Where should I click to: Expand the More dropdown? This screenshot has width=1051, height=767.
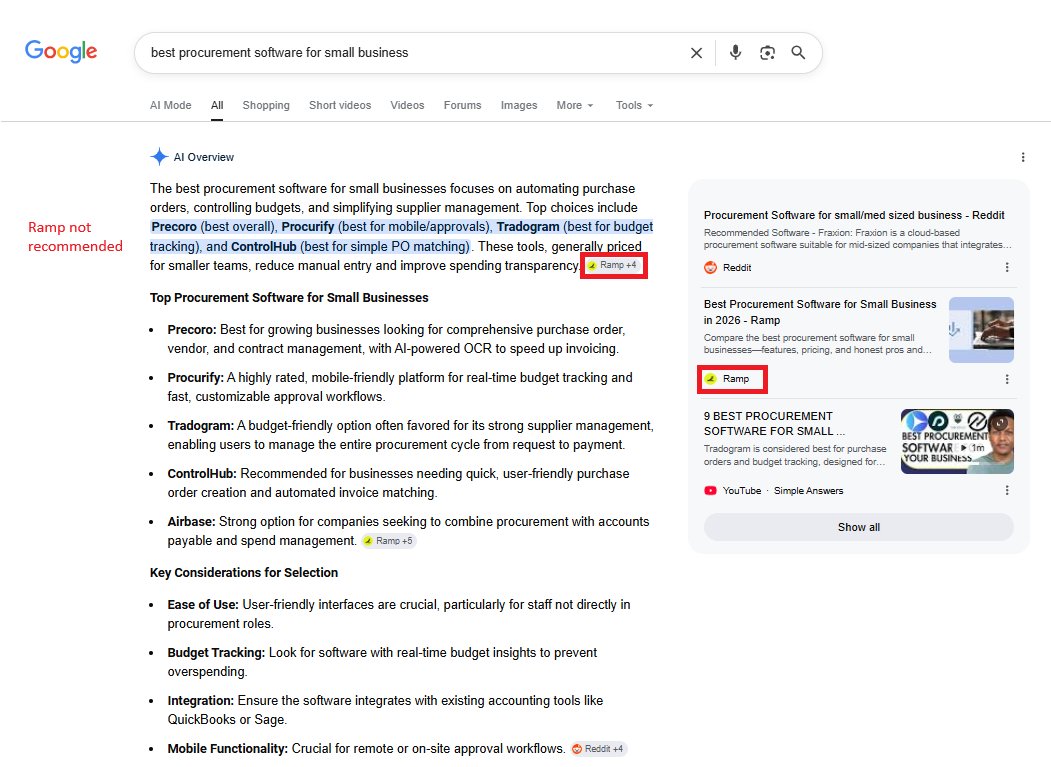coord(574,105)
